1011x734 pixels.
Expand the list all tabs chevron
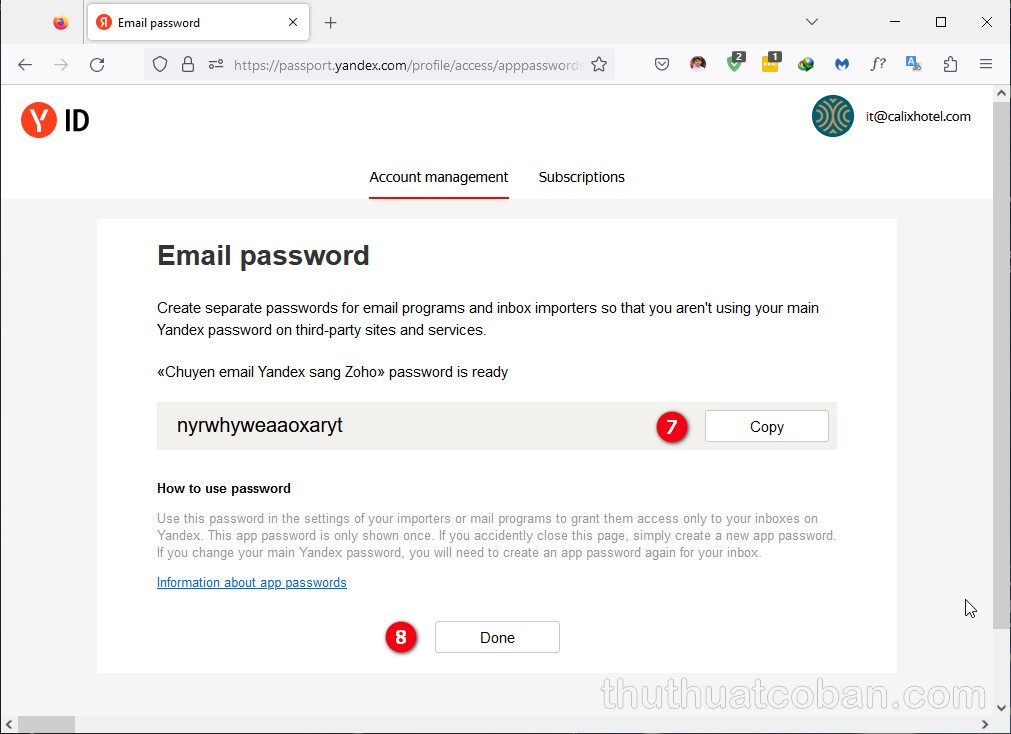click(812, 22)
